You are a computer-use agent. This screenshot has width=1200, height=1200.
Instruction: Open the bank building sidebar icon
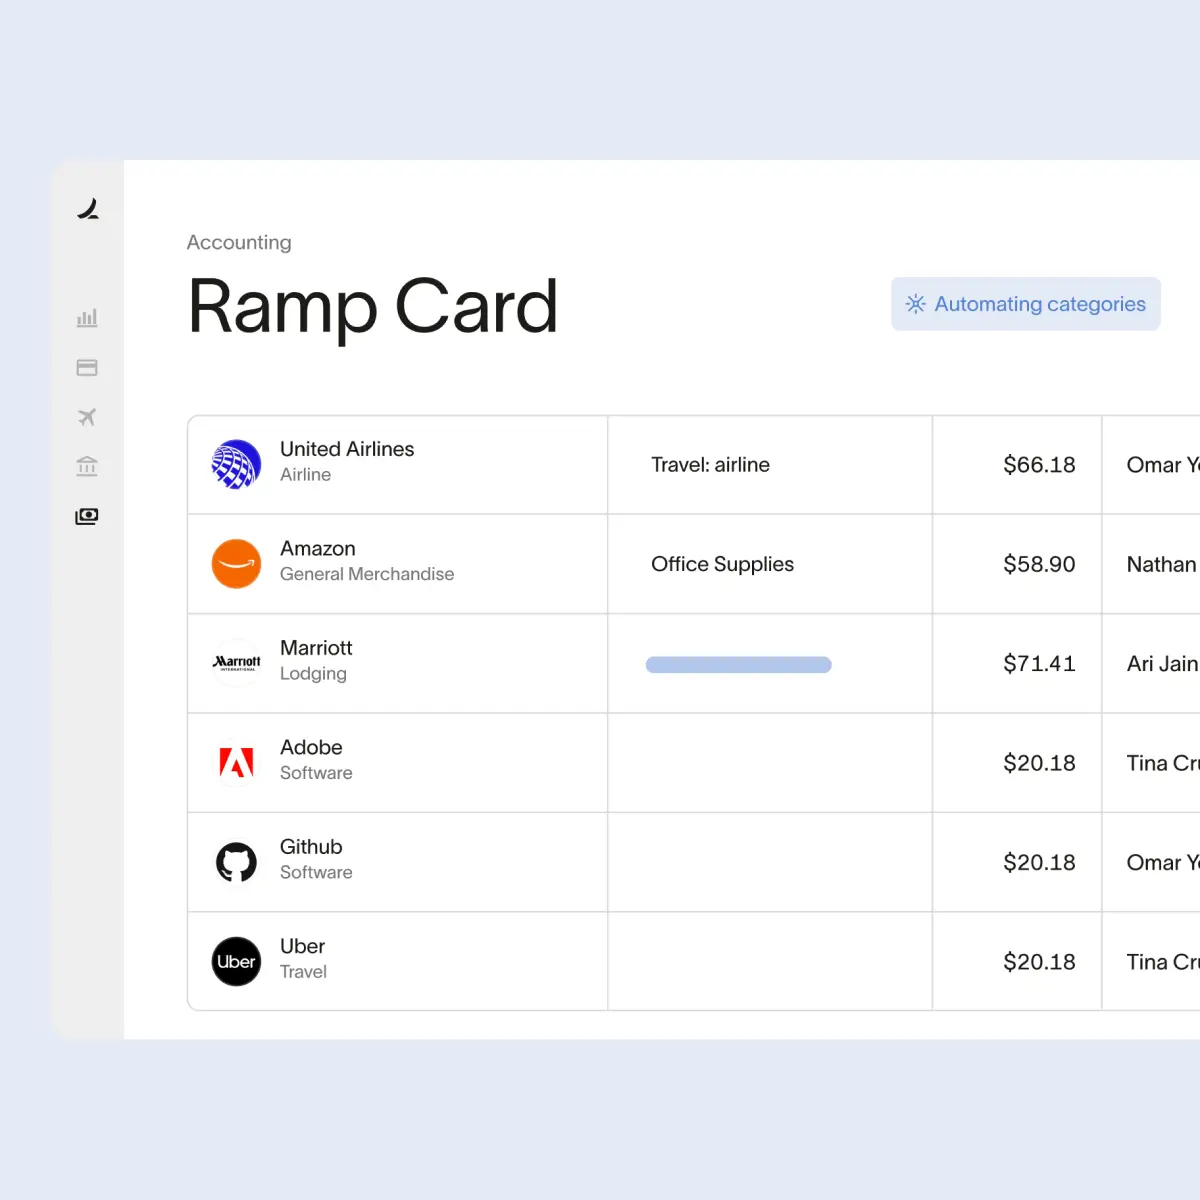87,466
